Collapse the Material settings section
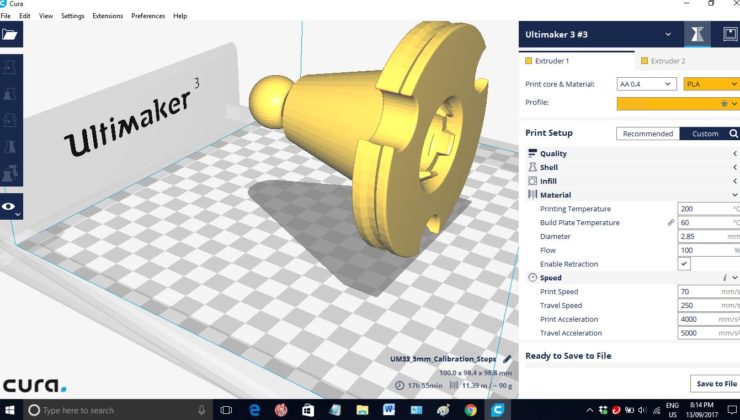740x420 pixels. (734, 195)
